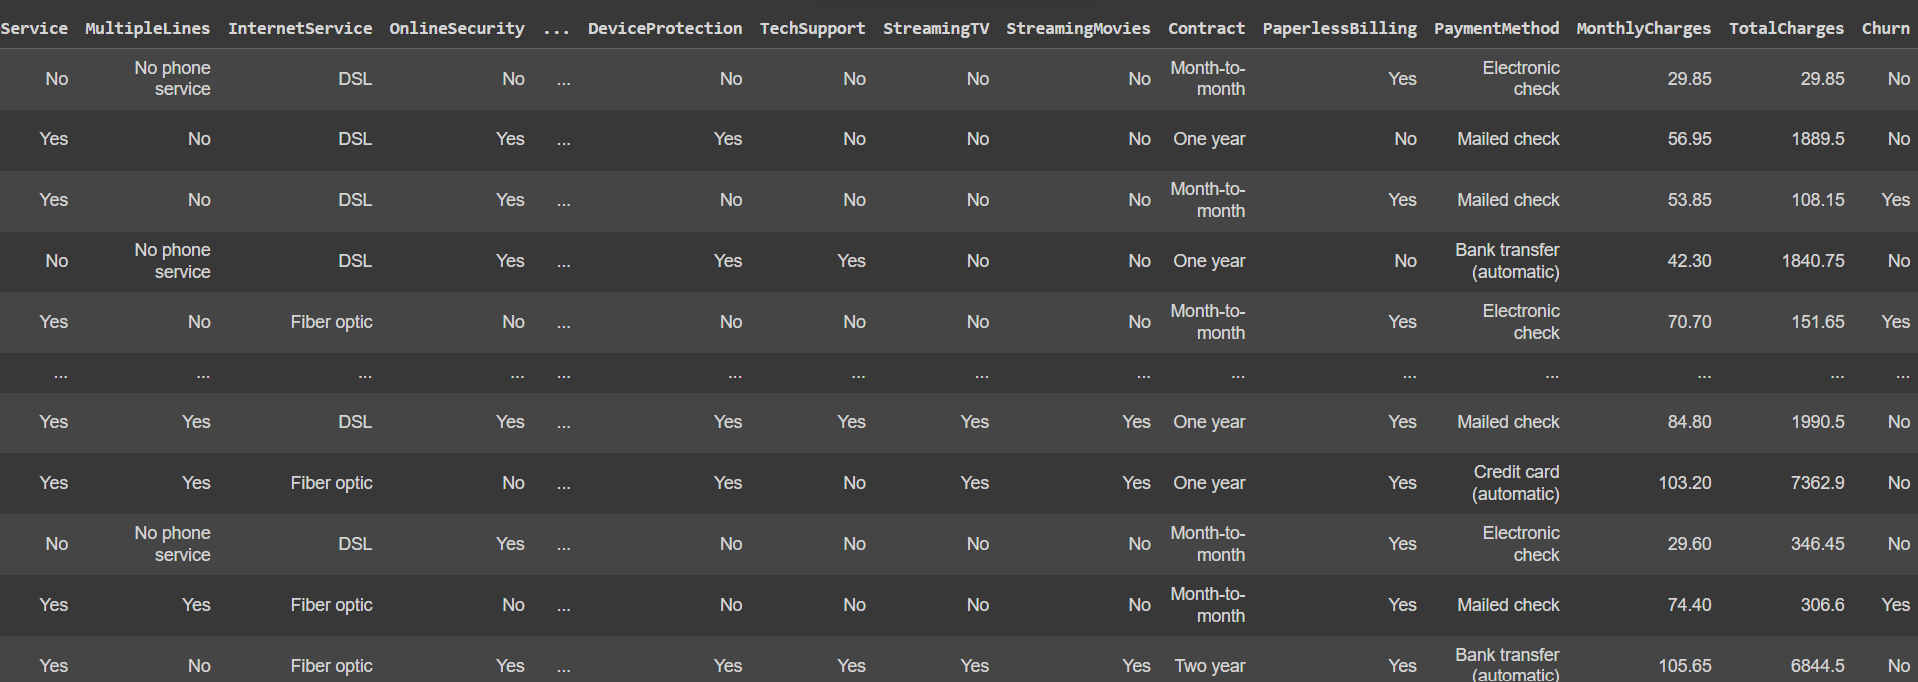Click the DeviceProtection column header

[x=665, y=28]
